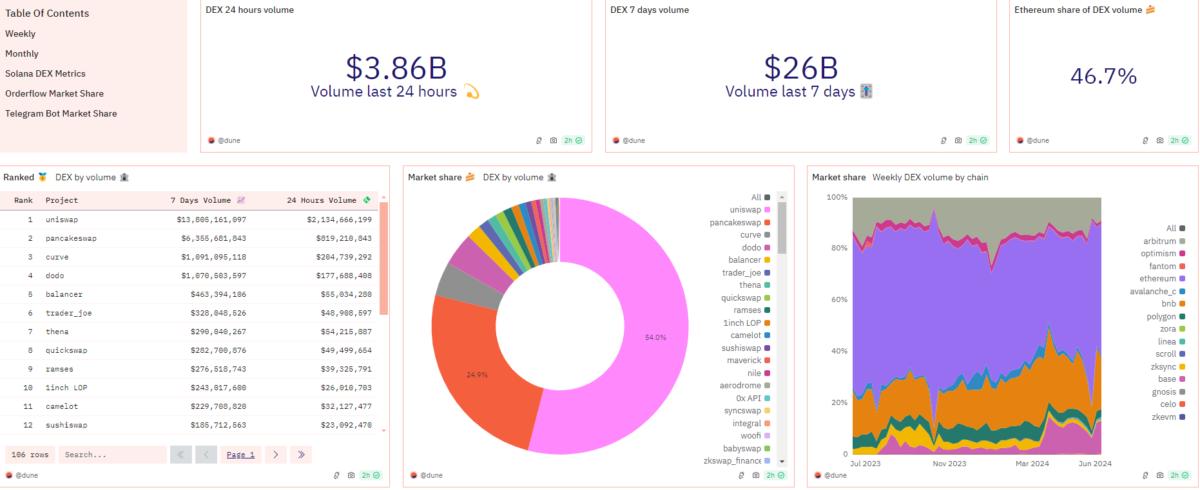The width and height of the screenshot is (1200, 490).
Task: Toggle curve series in pie legend
Action: coord(756,235)
